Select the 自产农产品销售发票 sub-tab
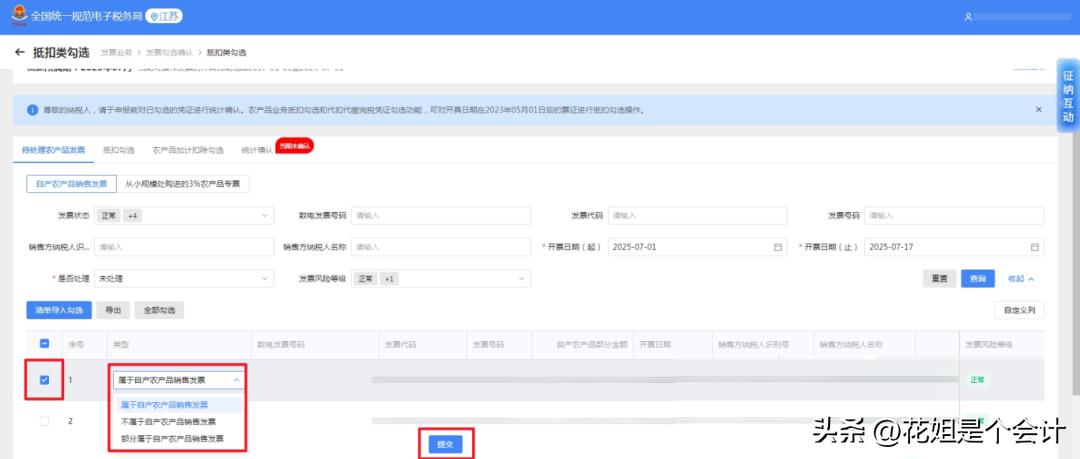Viewport: 1080px width, 459px height. coord(72,184)
